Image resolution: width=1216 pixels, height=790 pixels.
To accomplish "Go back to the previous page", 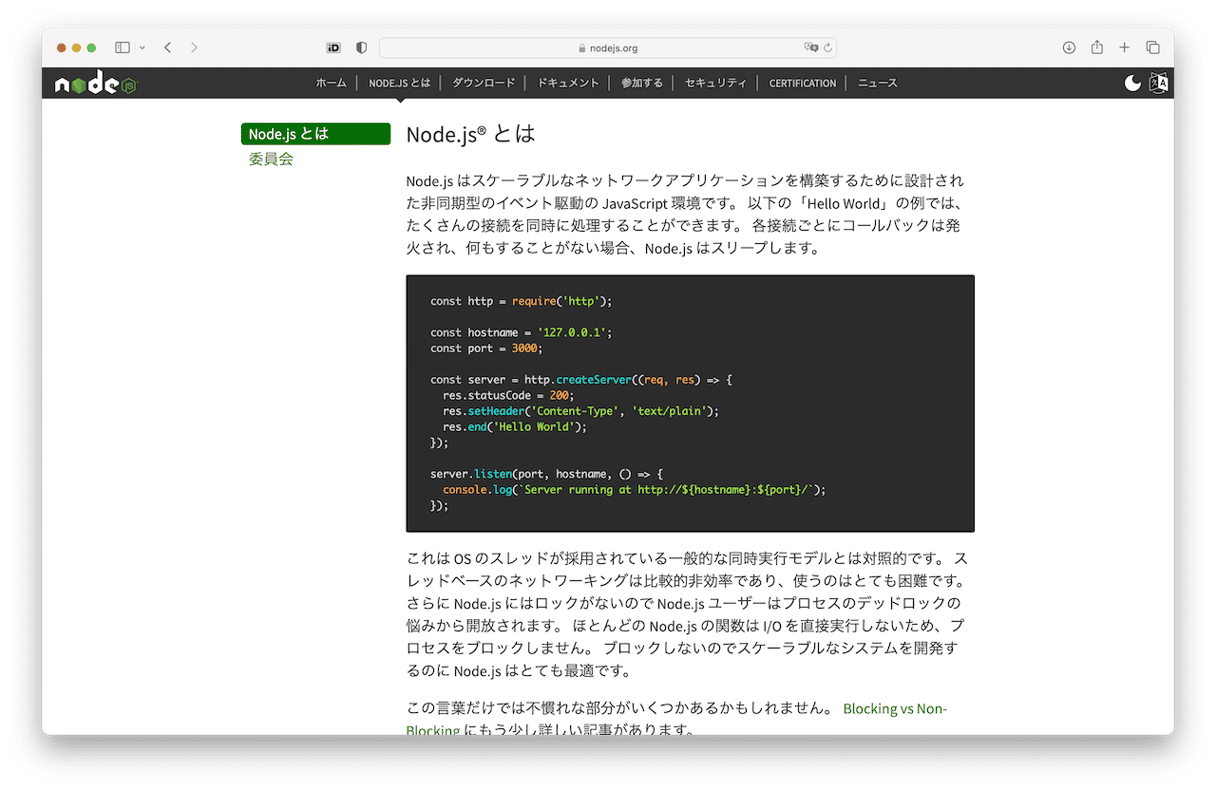I will pos(167,47).
